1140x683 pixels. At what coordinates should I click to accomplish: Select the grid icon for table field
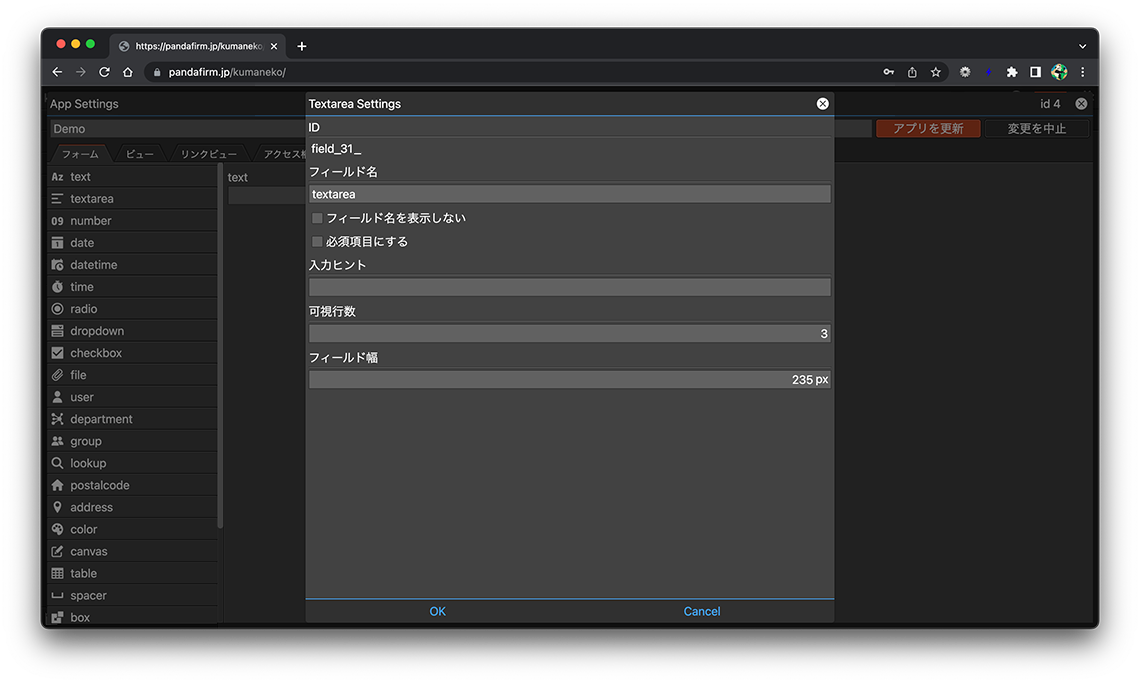tap(57, 573)
